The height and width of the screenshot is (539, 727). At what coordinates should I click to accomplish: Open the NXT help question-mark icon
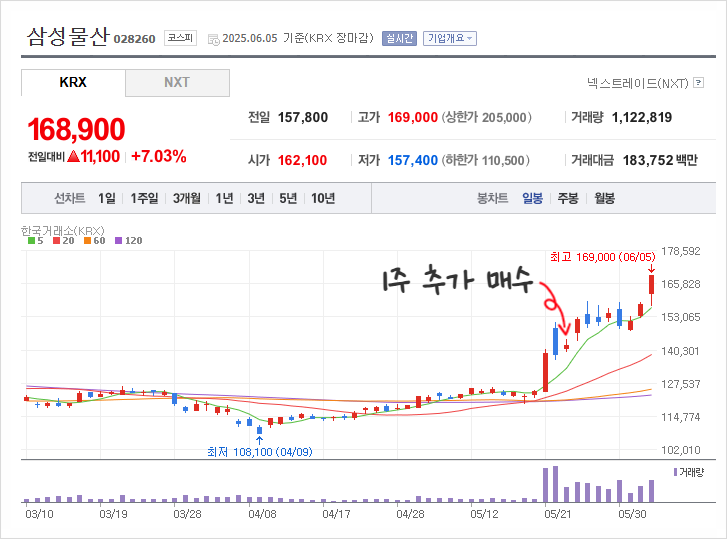698,82
